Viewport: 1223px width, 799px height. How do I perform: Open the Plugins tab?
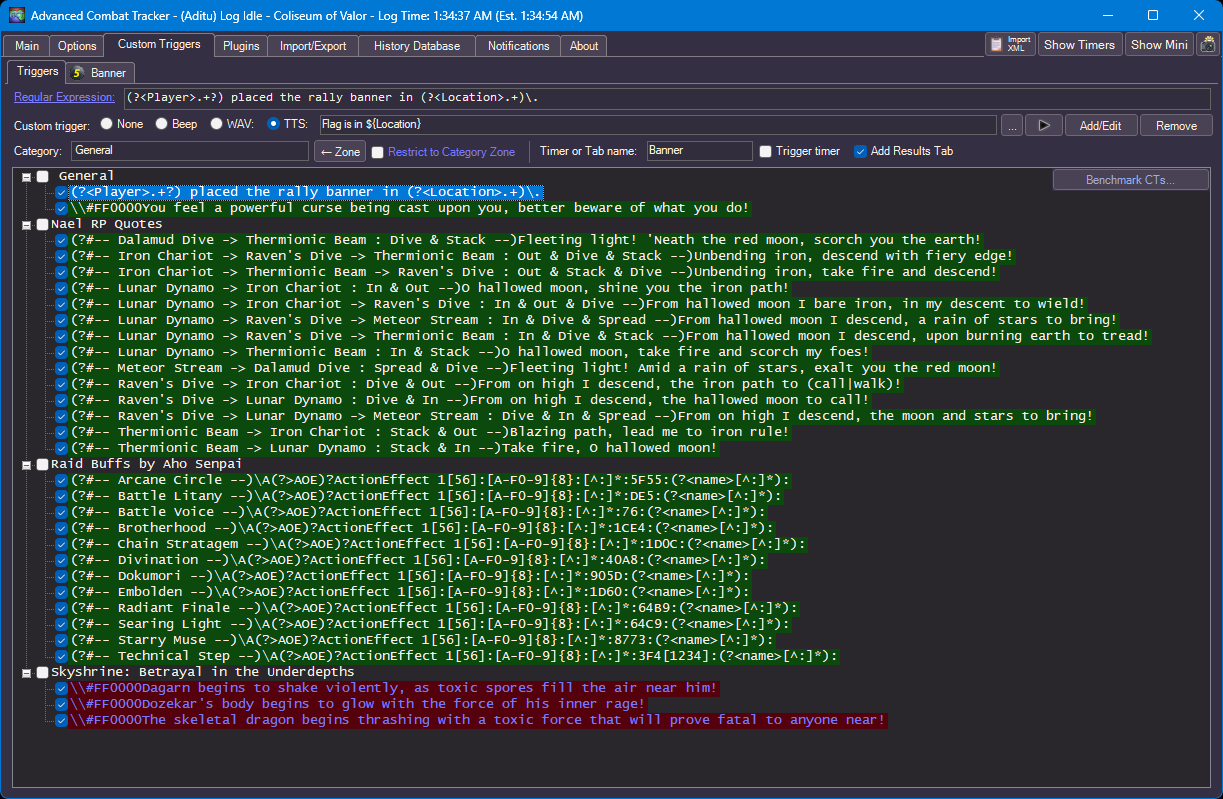[241, 46]
